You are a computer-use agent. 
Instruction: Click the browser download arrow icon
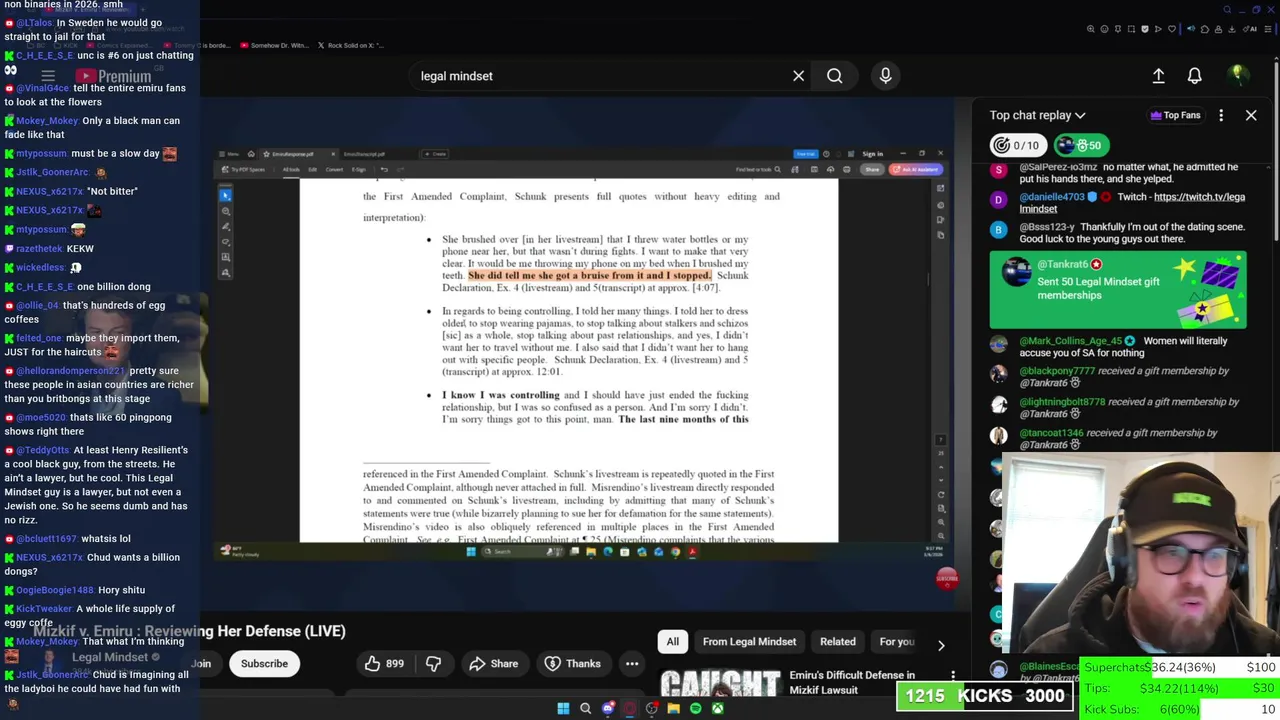1231,29
